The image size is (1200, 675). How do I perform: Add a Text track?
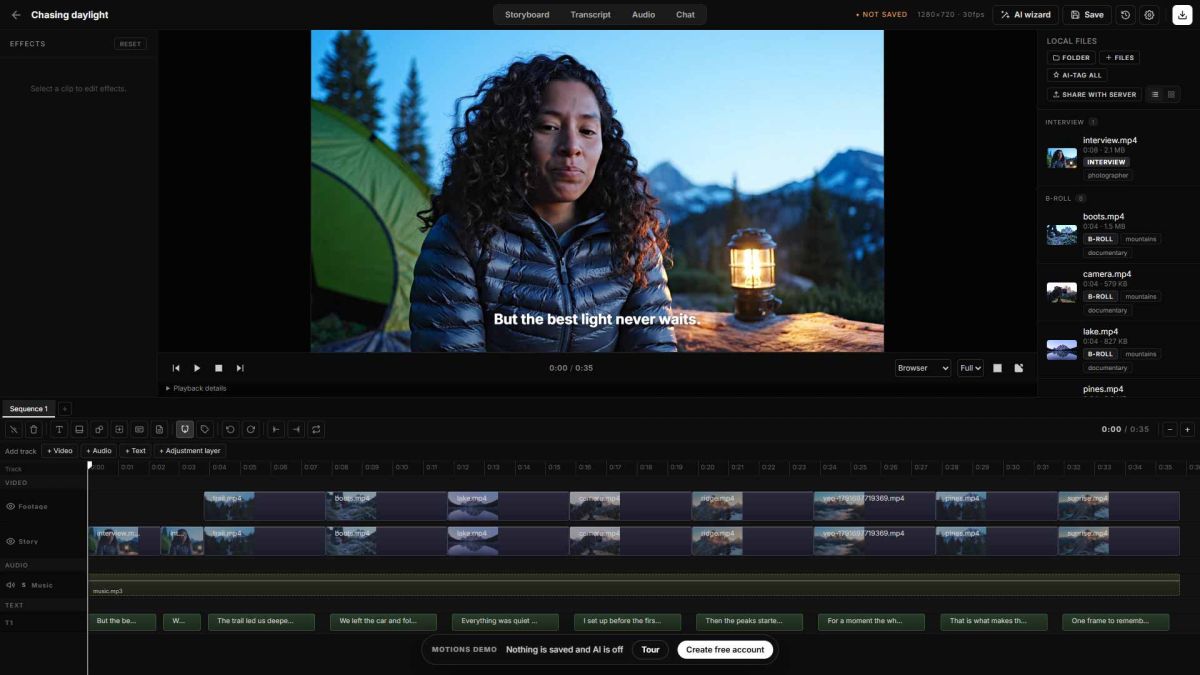(135, 451)
